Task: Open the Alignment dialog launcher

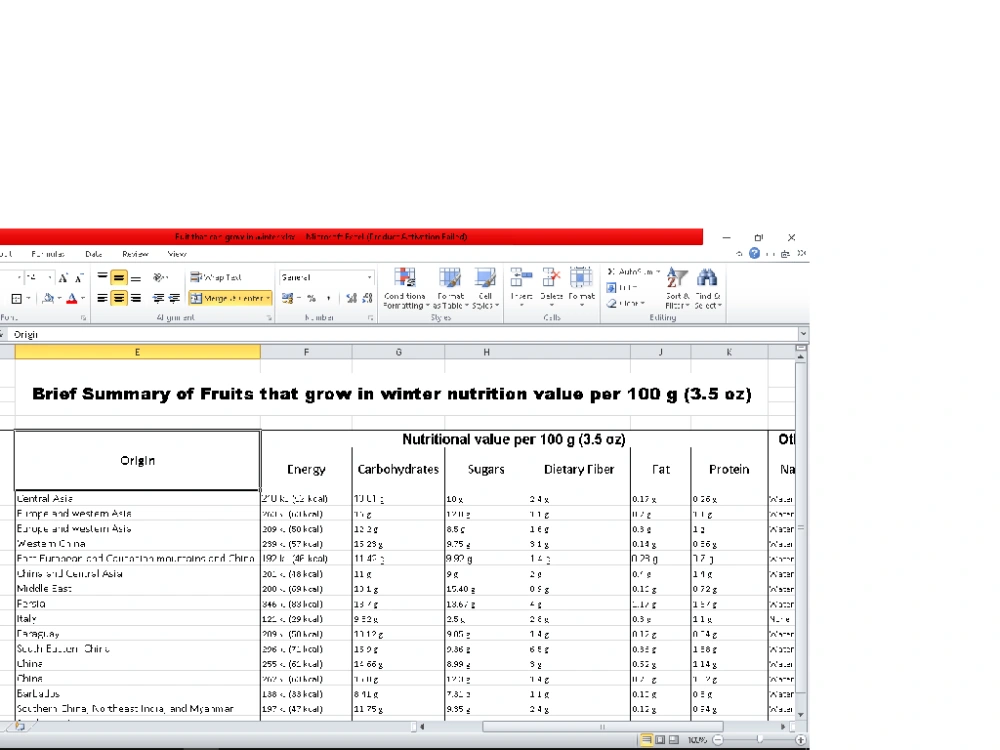Action: 269,318
